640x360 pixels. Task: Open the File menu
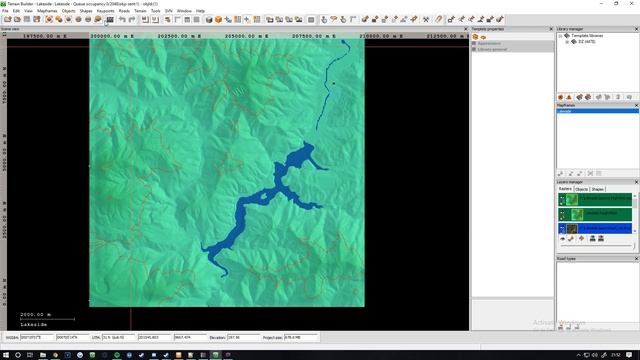click(x=5, y=11)
